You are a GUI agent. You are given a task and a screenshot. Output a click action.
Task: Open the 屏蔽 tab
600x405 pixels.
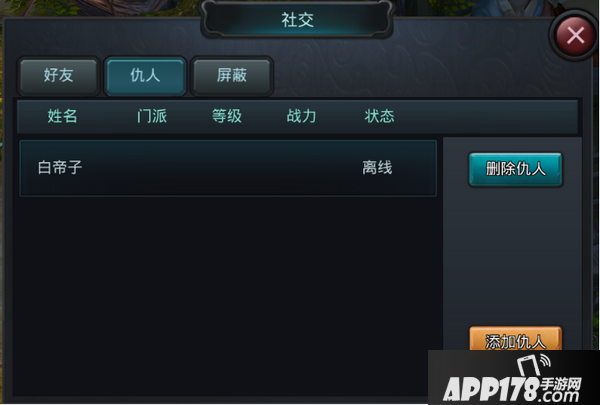point(232,75)
